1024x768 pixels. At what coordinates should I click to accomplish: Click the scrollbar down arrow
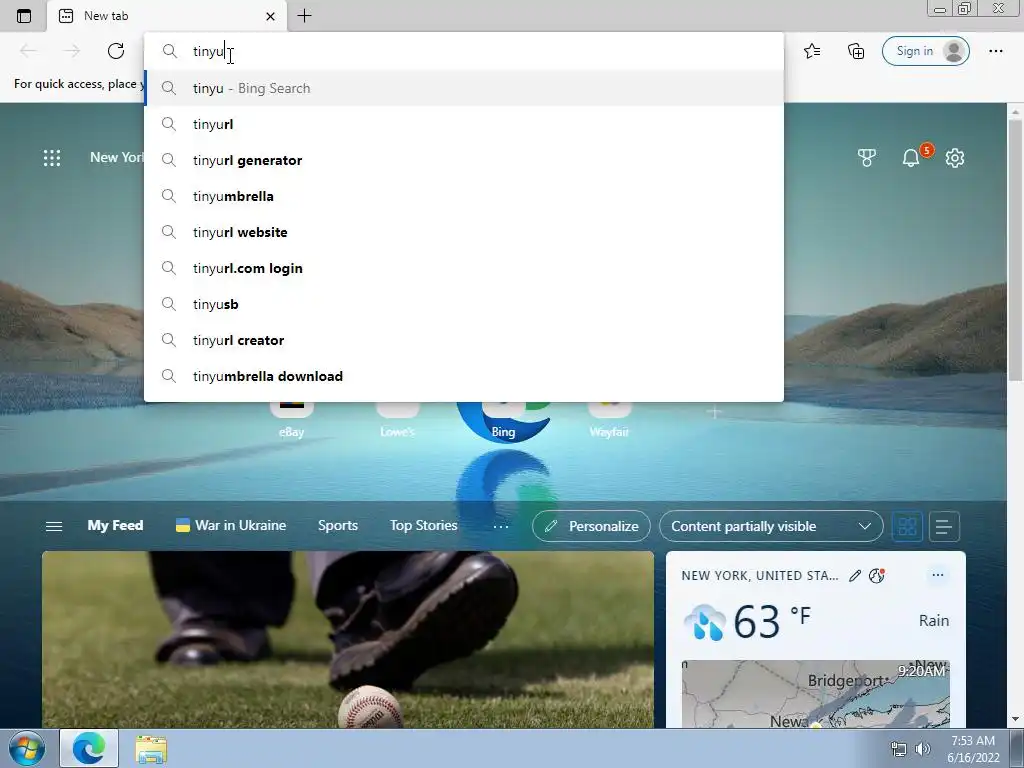[1015, 719]
